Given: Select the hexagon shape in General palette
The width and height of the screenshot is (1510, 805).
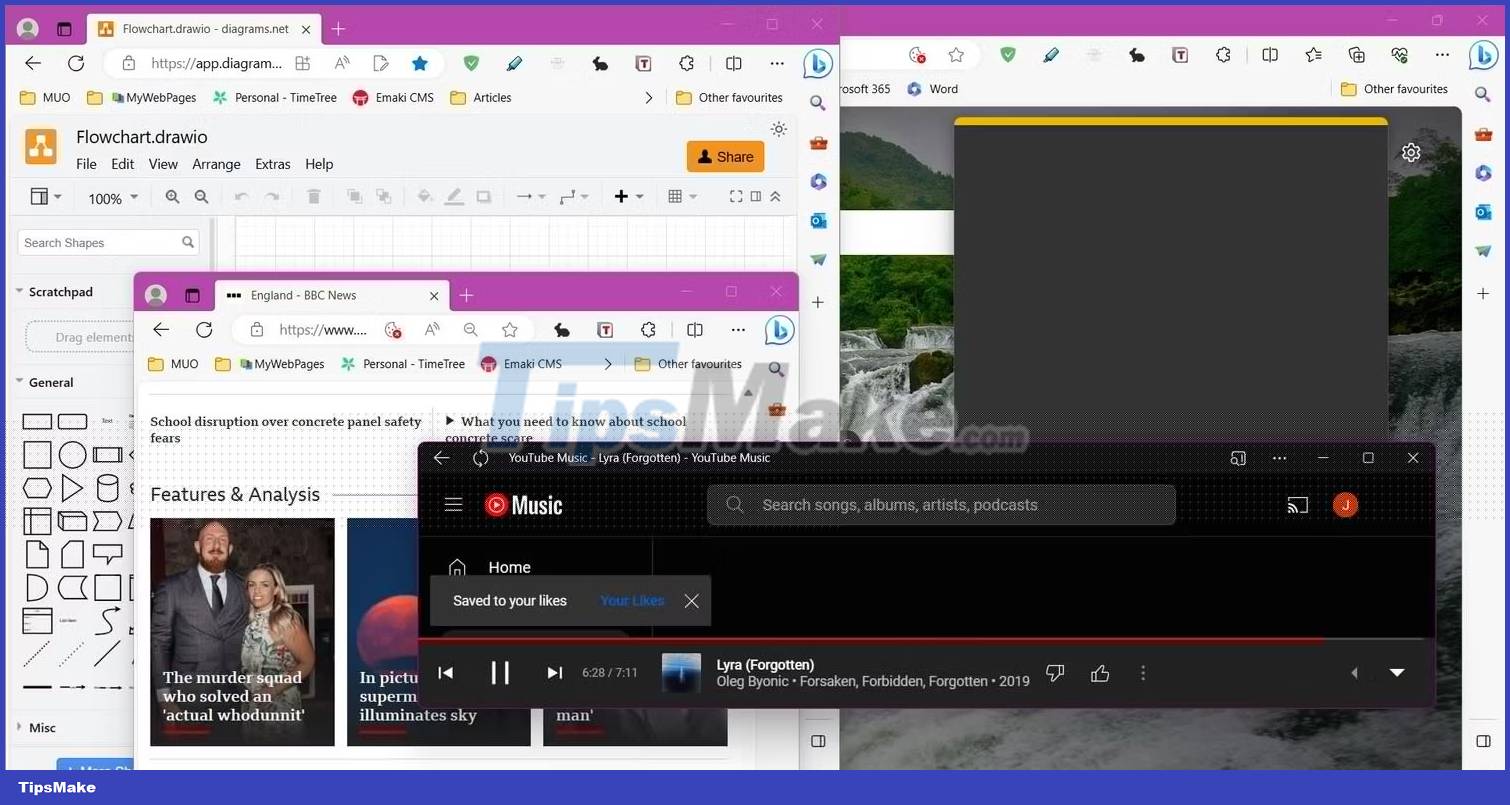Looking at the screenshot, I should pos(37,489).
